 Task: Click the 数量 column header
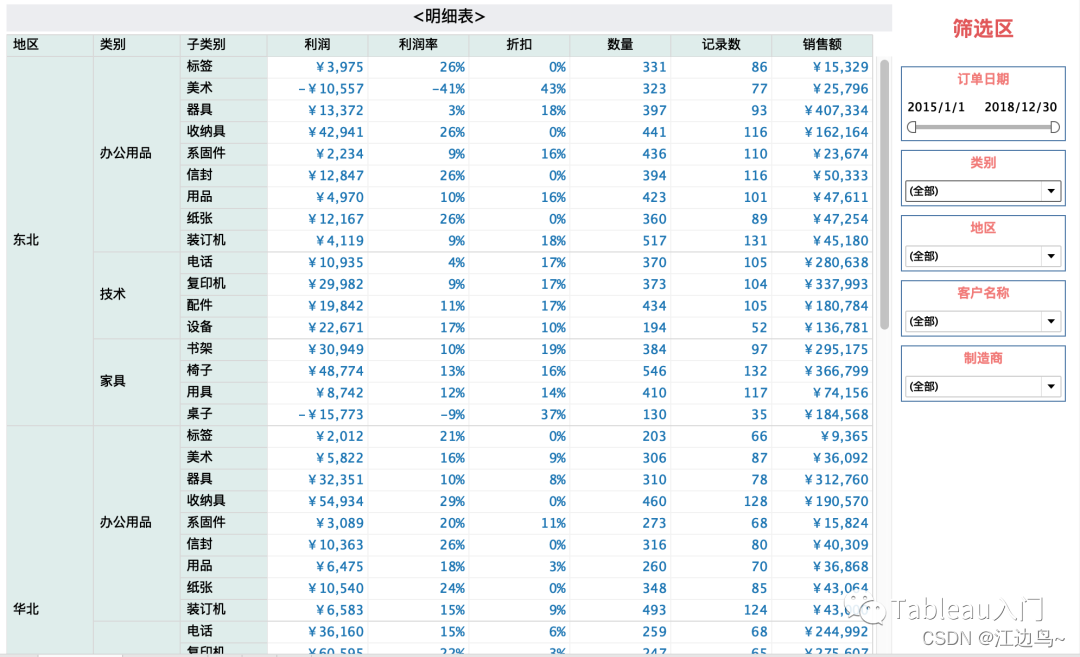pyautogui.click(x=620, y=45)
